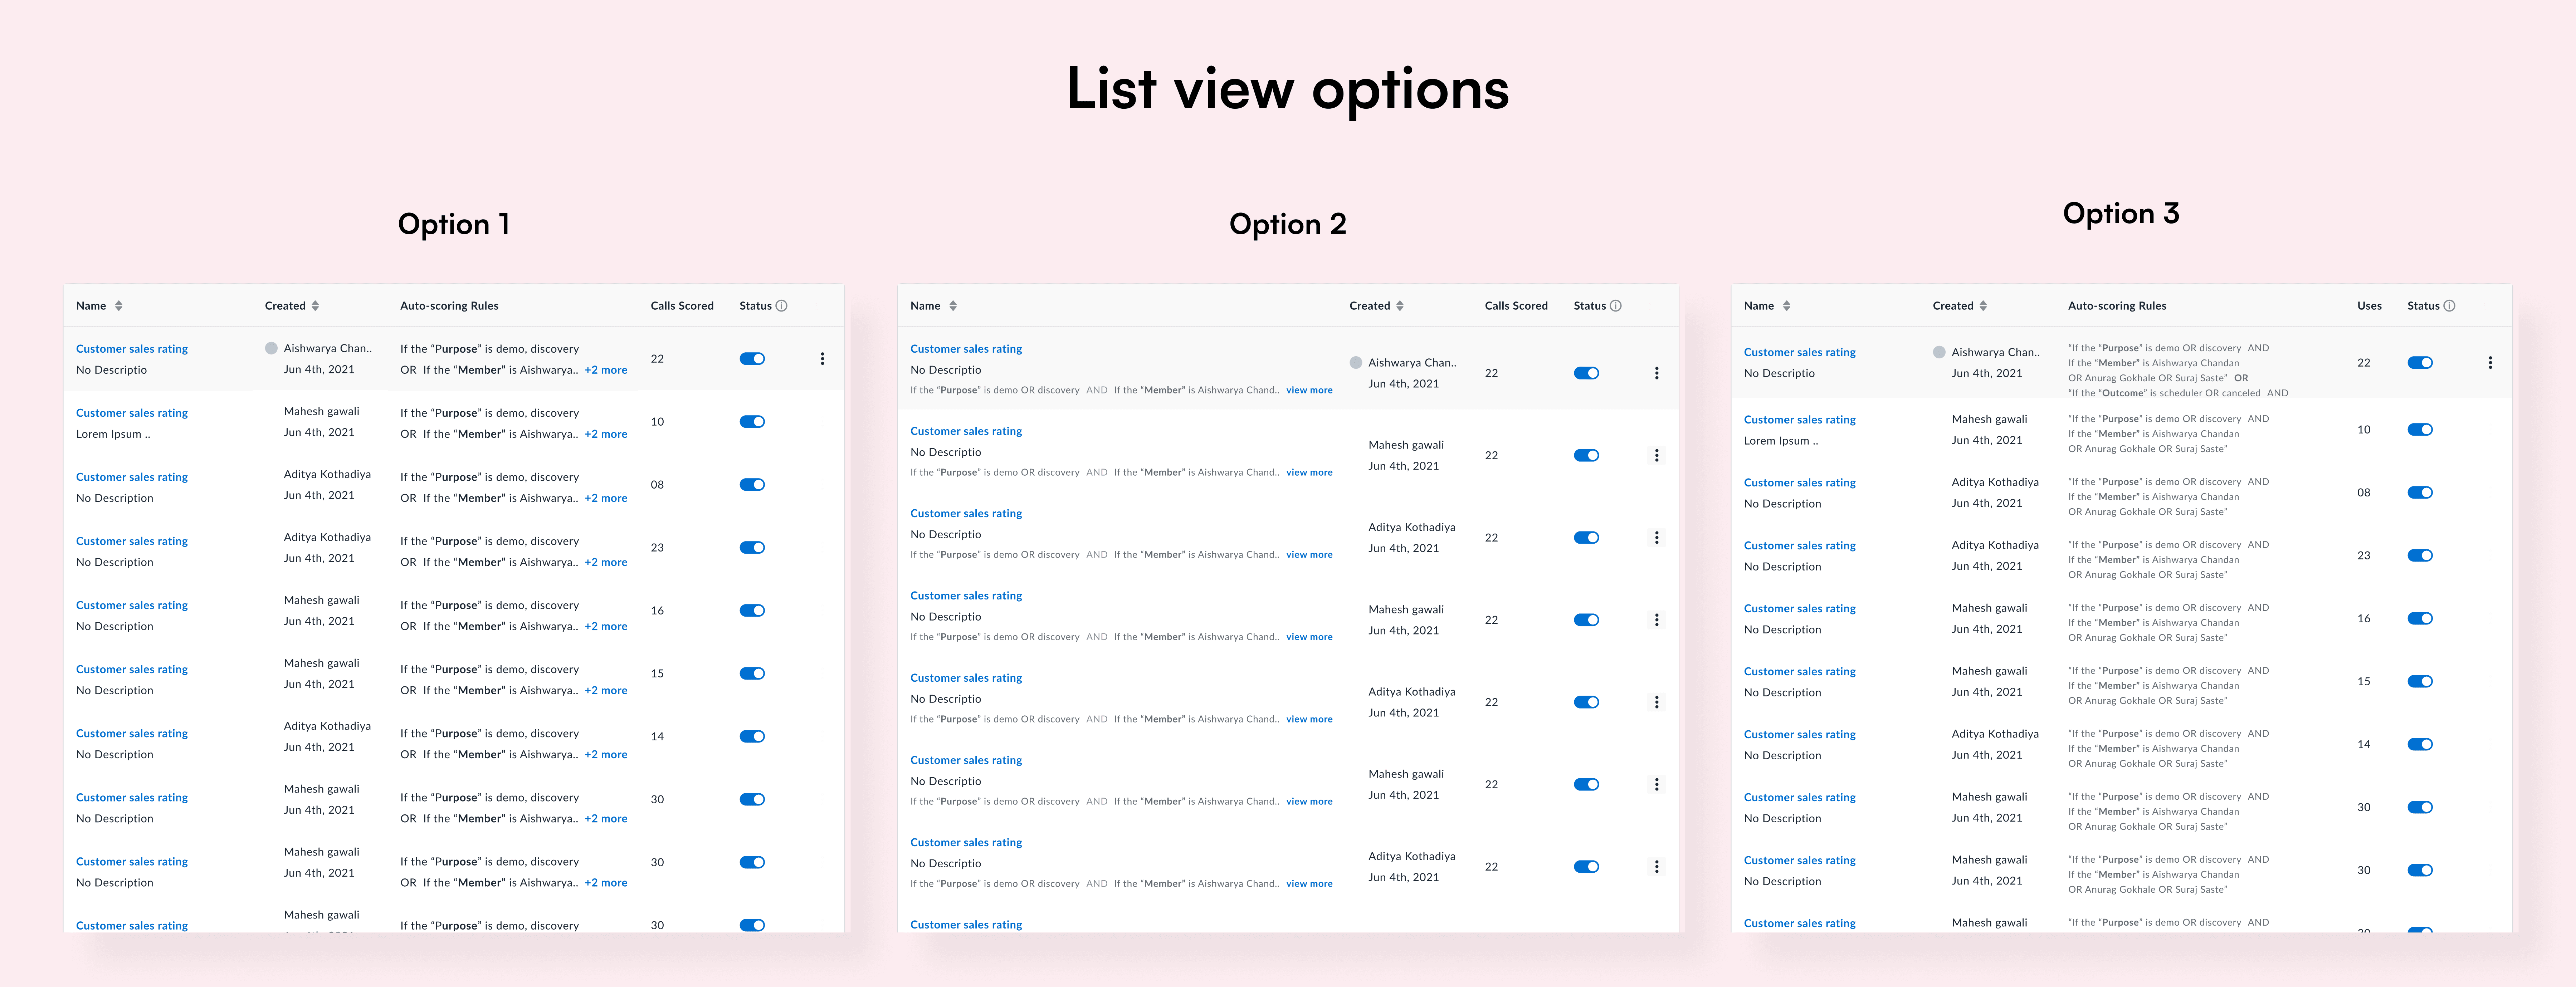Screen dimensions: 2576x990
Task: Click Aishwarya Chan avatar circle in Option 1
Action: tap(271, 348)
